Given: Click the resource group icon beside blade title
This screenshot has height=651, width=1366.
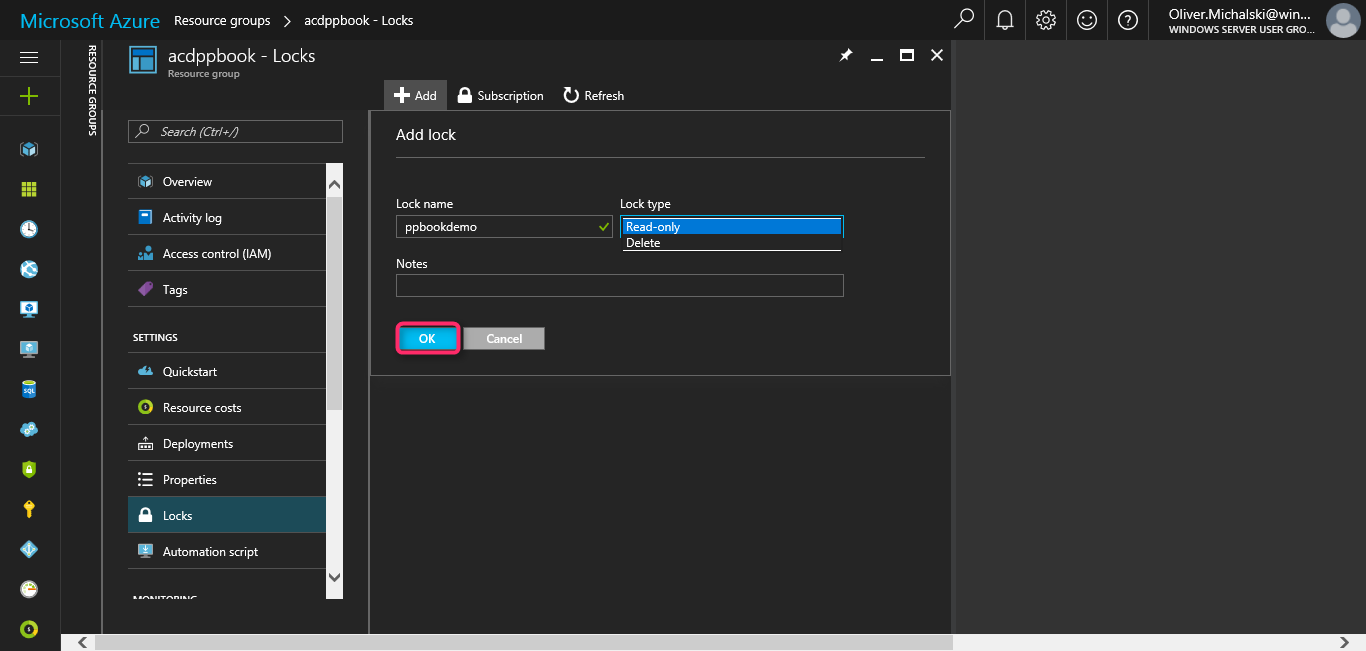Looking at the screenshot, I should [144, 60].
